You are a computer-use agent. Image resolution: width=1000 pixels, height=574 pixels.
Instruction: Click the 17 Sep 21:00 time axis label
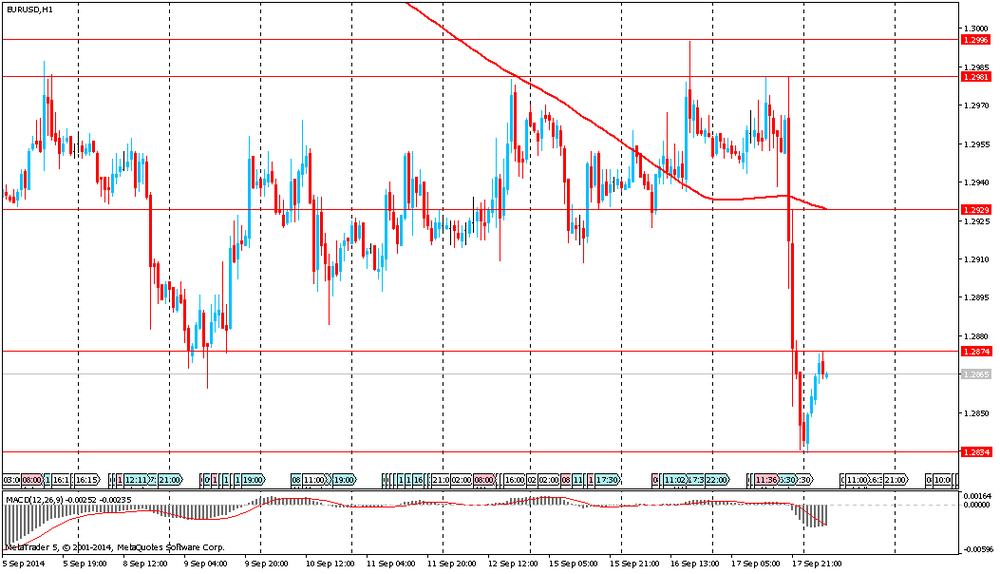(813, 564)
